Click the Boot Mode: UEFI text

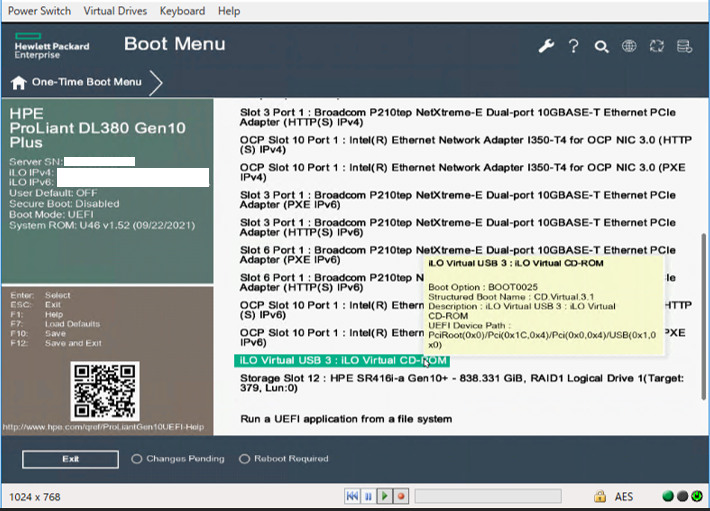click(x=51, y=215)
